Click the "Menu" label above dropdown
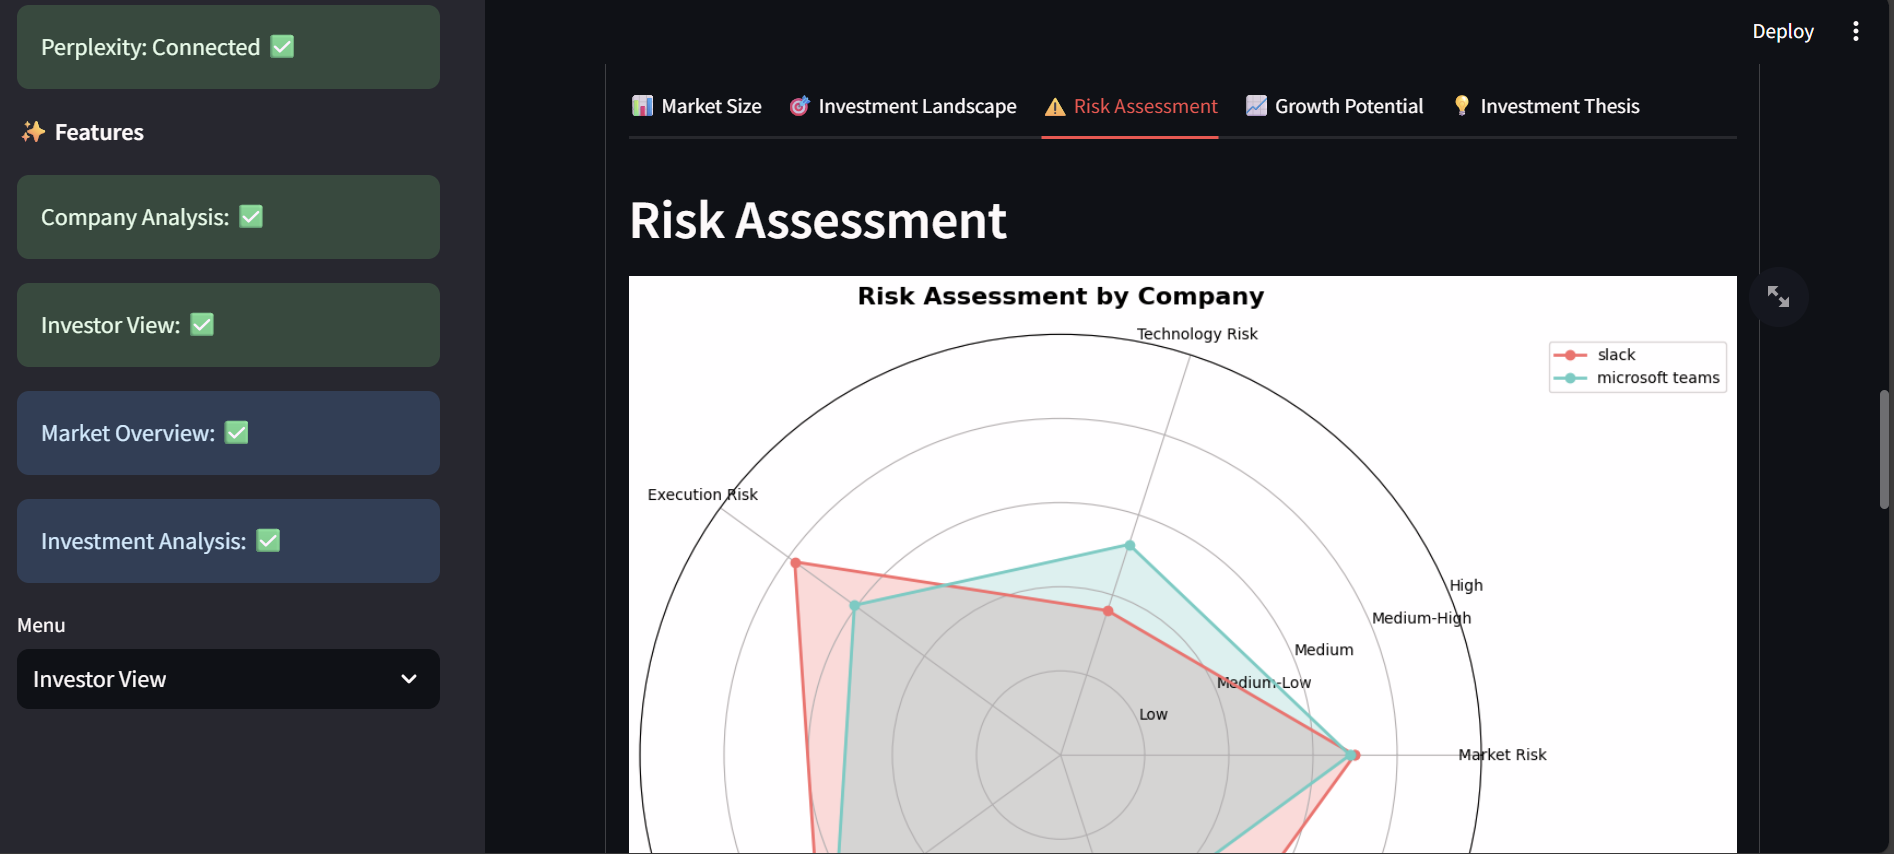1894x854 pixels. point(41,625)
